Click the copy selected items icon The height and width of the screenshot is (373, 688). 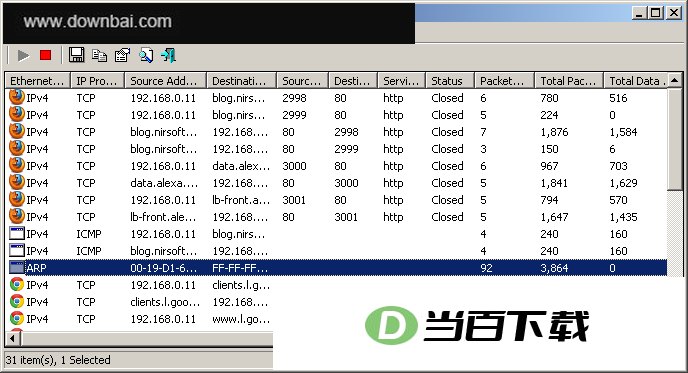(x=100, y=55)
